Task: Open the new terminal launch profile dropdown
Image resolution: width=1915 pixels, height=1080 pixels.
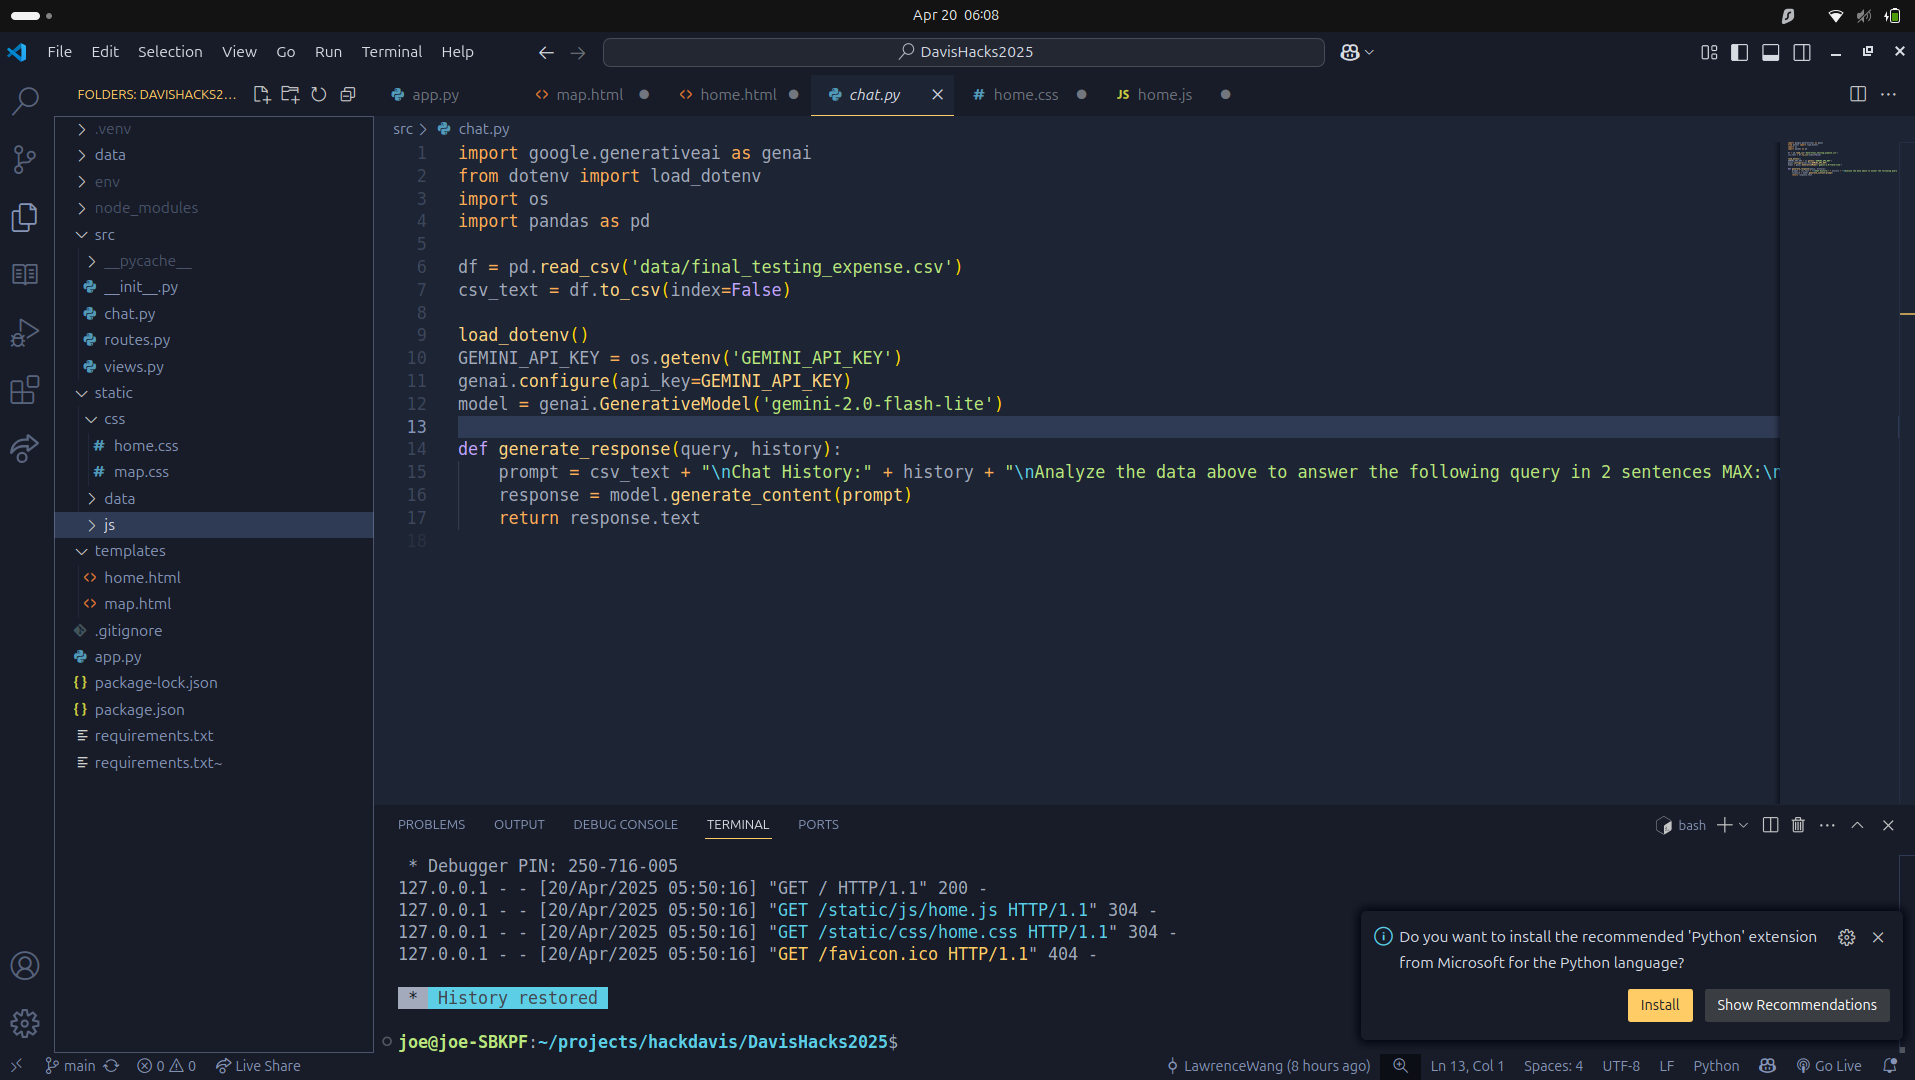Action: point(1744,825)
